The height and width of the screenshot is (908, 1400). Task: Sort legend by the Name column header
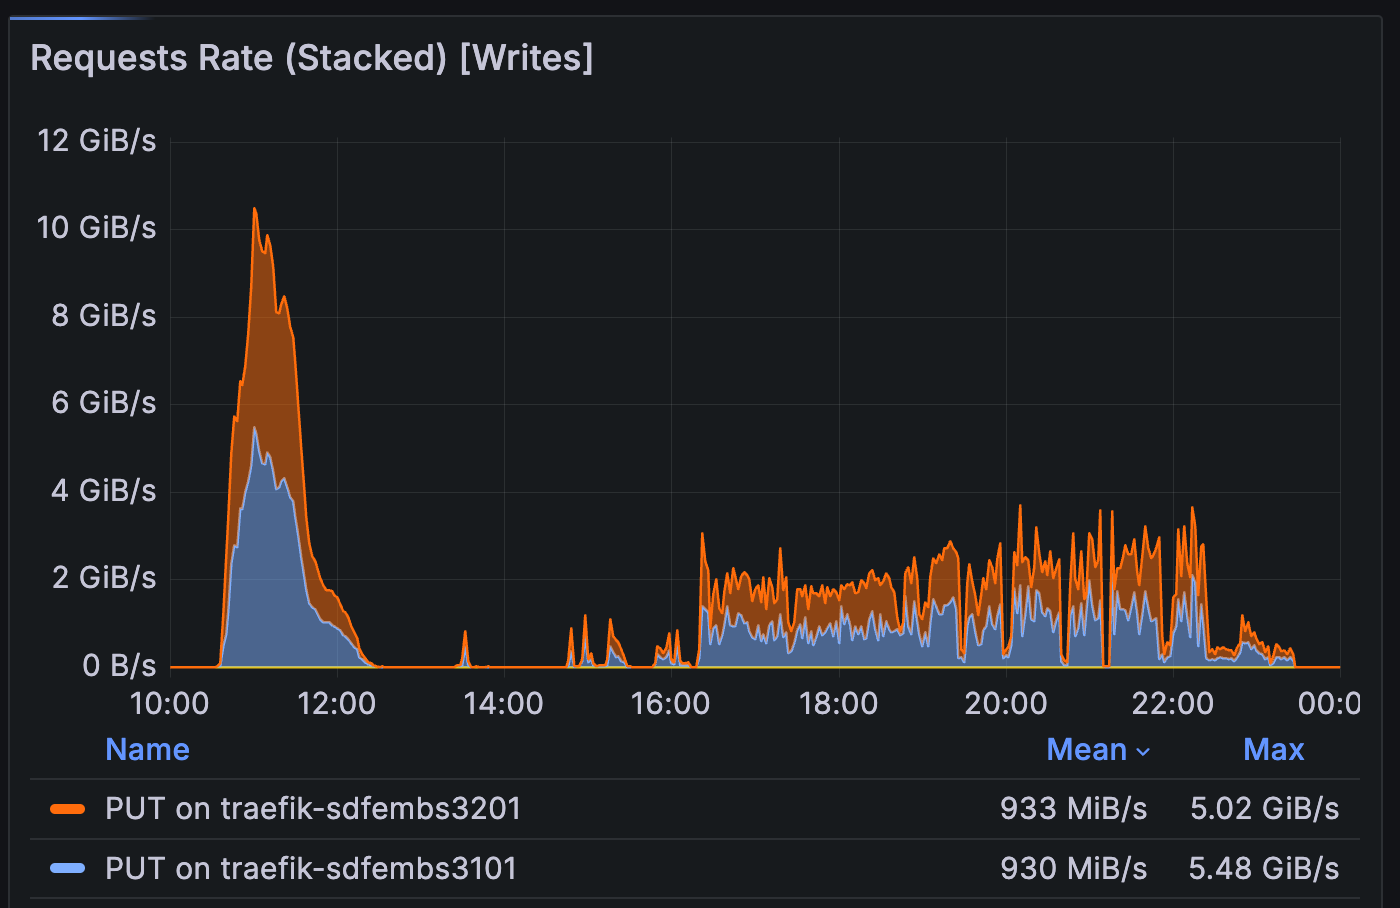click(x=147, y=749)
